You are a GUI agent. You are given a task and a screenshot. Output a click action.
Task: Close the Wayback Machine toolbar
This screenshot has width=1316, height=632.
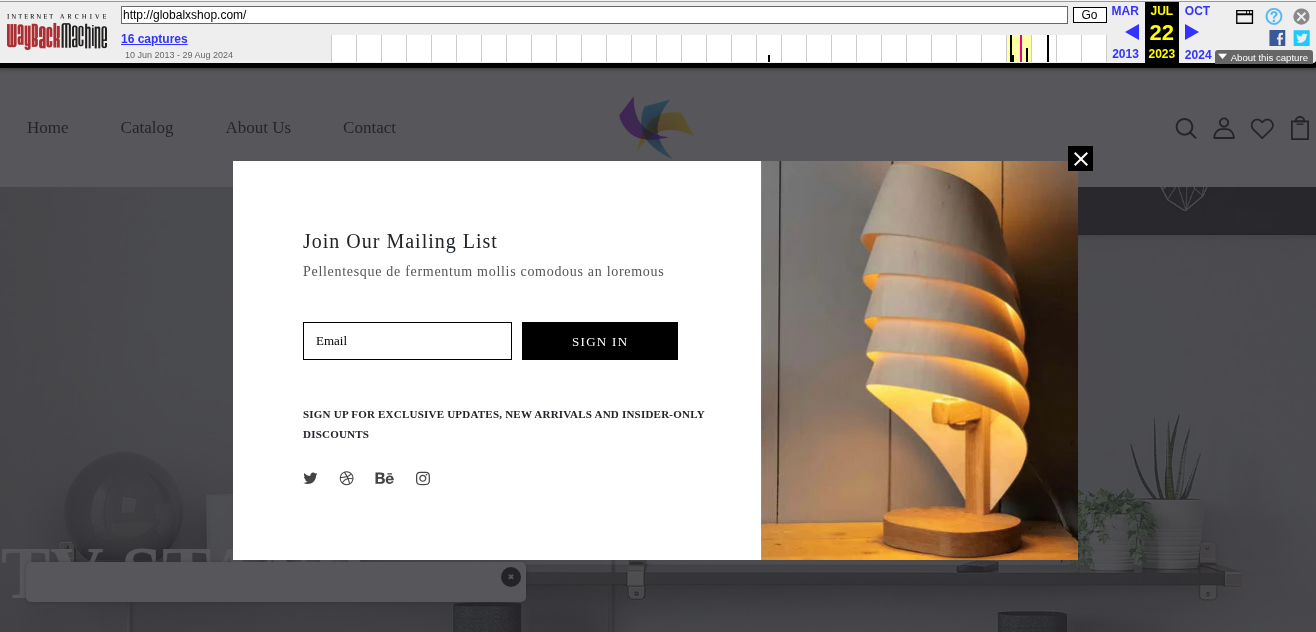click(x=1301, y=16)
